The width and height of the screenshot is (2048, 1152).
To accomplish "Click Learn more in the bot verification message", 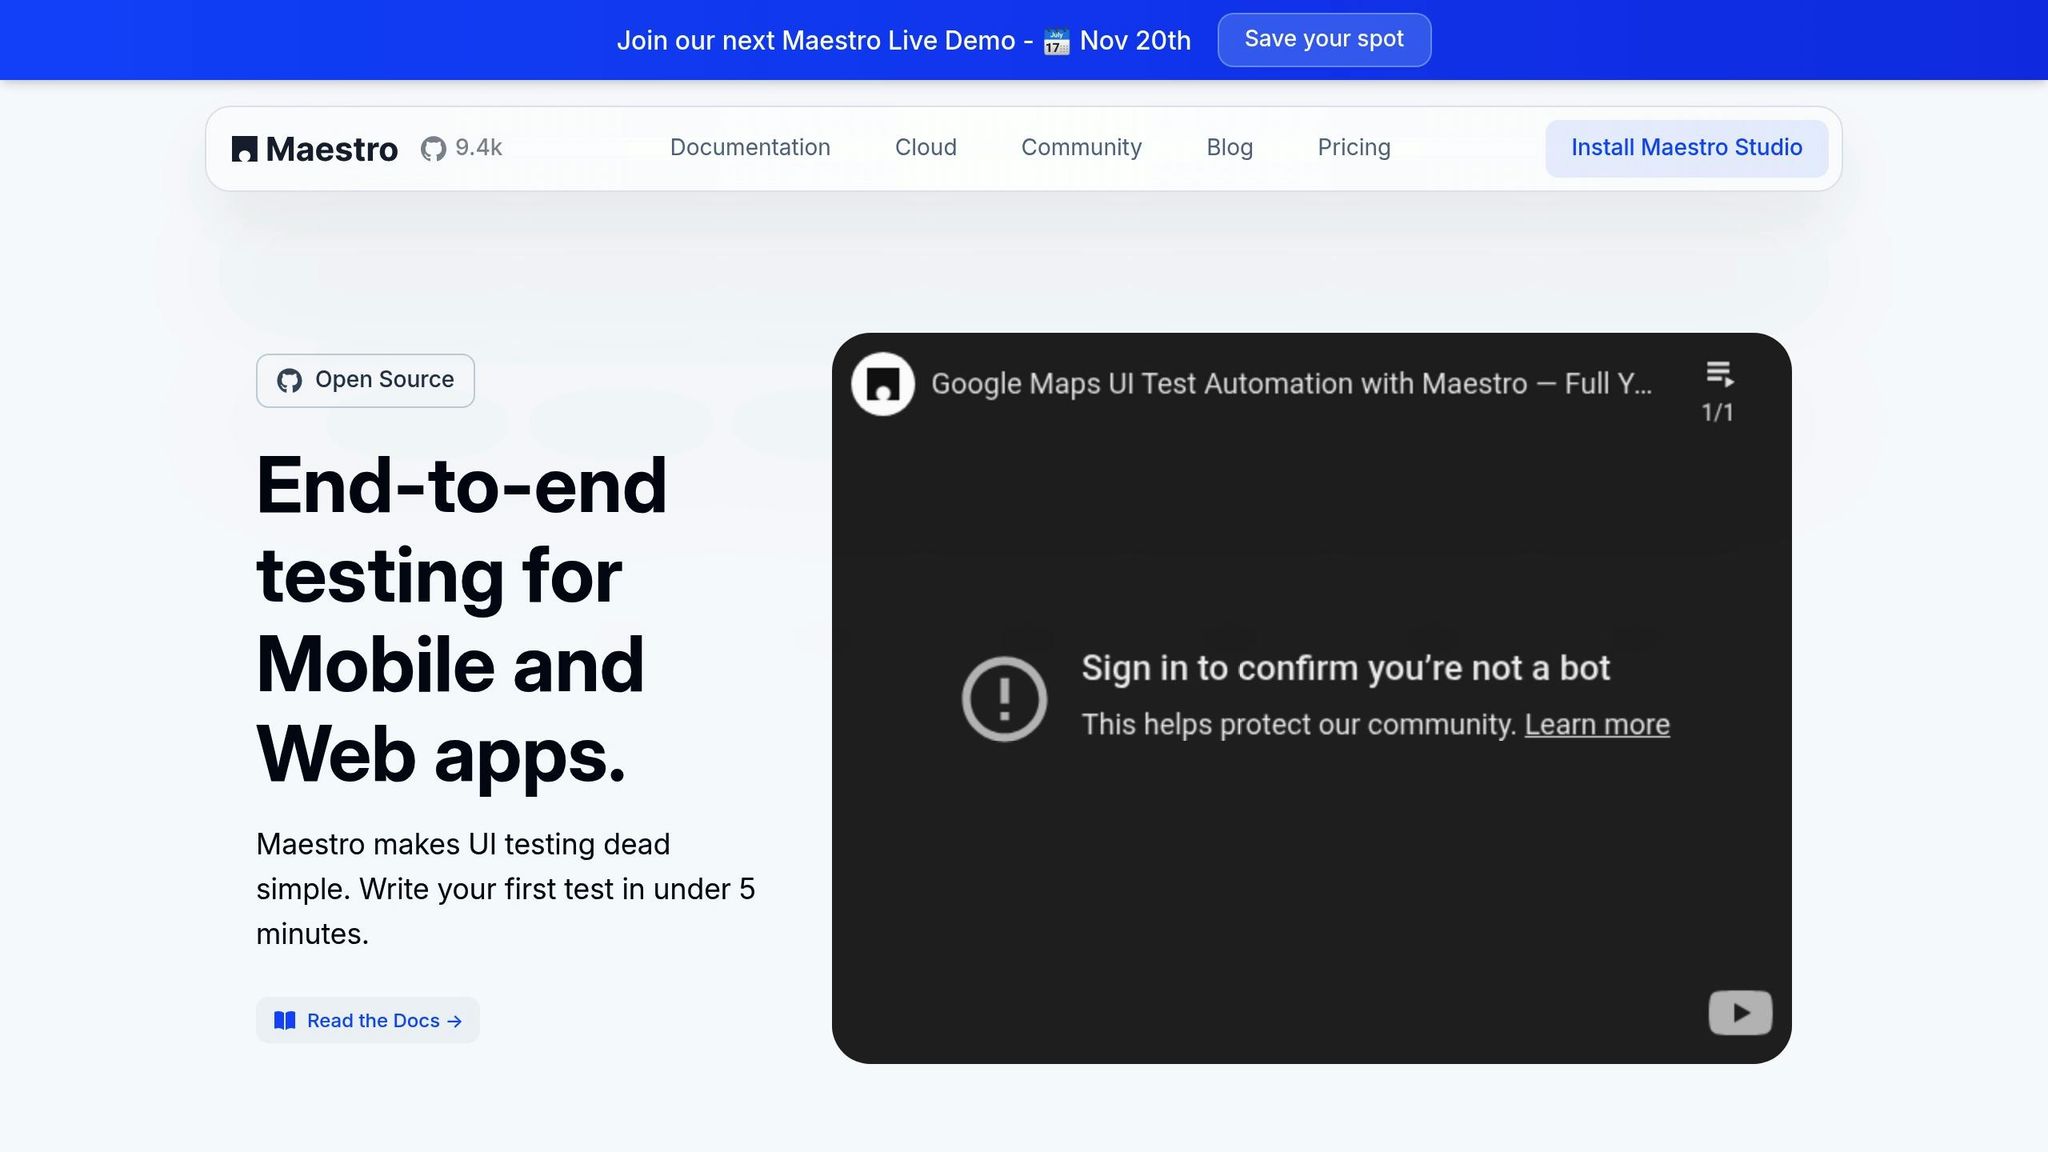I will tap(1597, 724).
